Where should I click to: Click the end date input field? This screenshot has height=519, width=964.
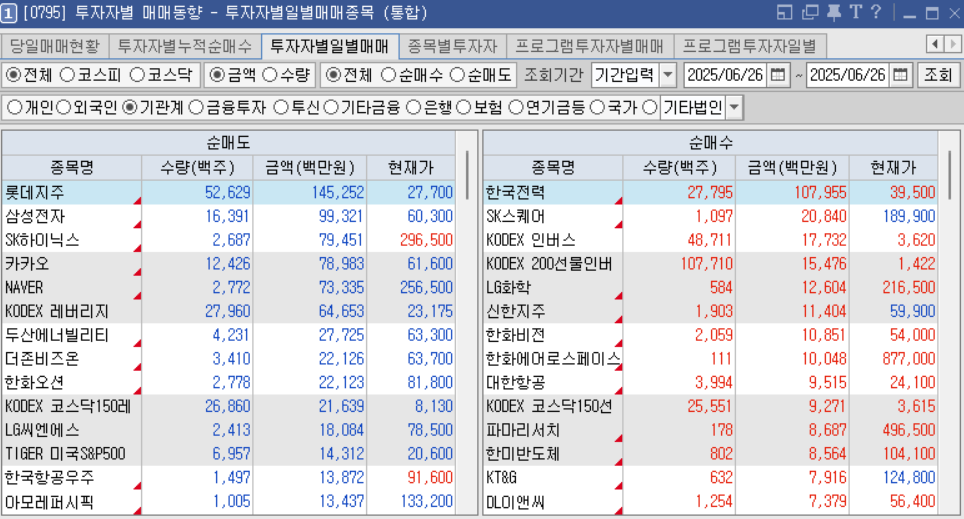848,75
